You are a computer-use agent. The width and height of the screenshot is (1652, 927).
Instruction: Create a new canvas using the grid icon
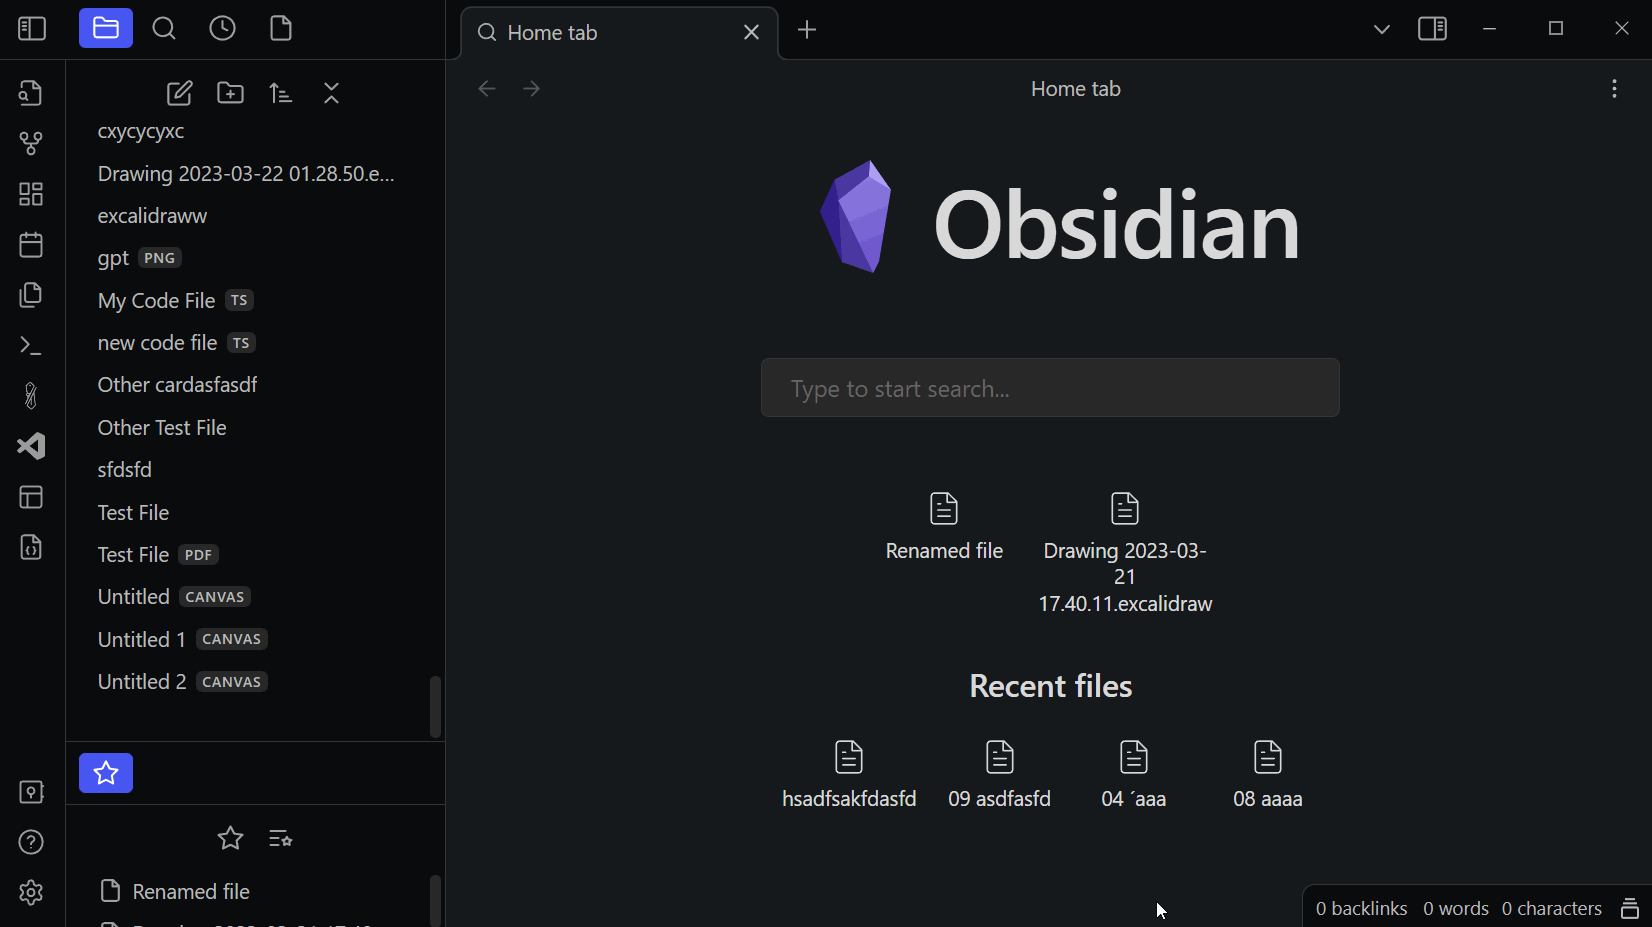click(31, 194)
